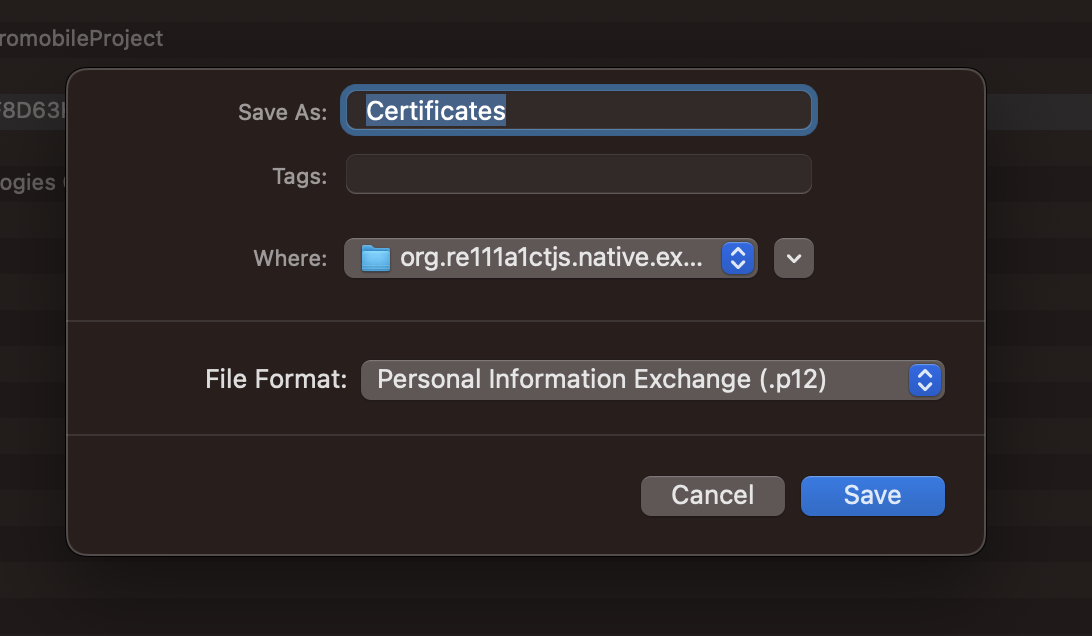Viewport: 1092px width, 636px height.
Task: Click the Tags: label
Action: 299,176
